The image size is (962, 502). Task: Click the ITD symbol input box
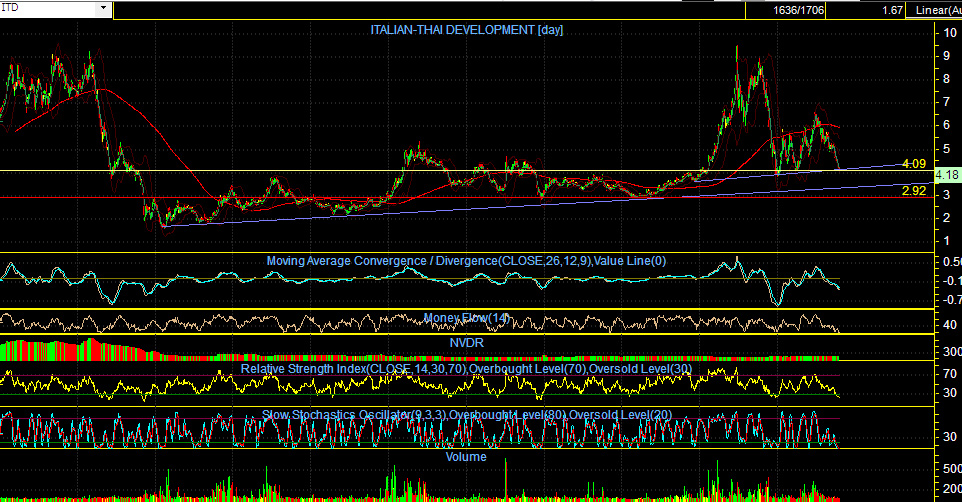click(48, 9)
